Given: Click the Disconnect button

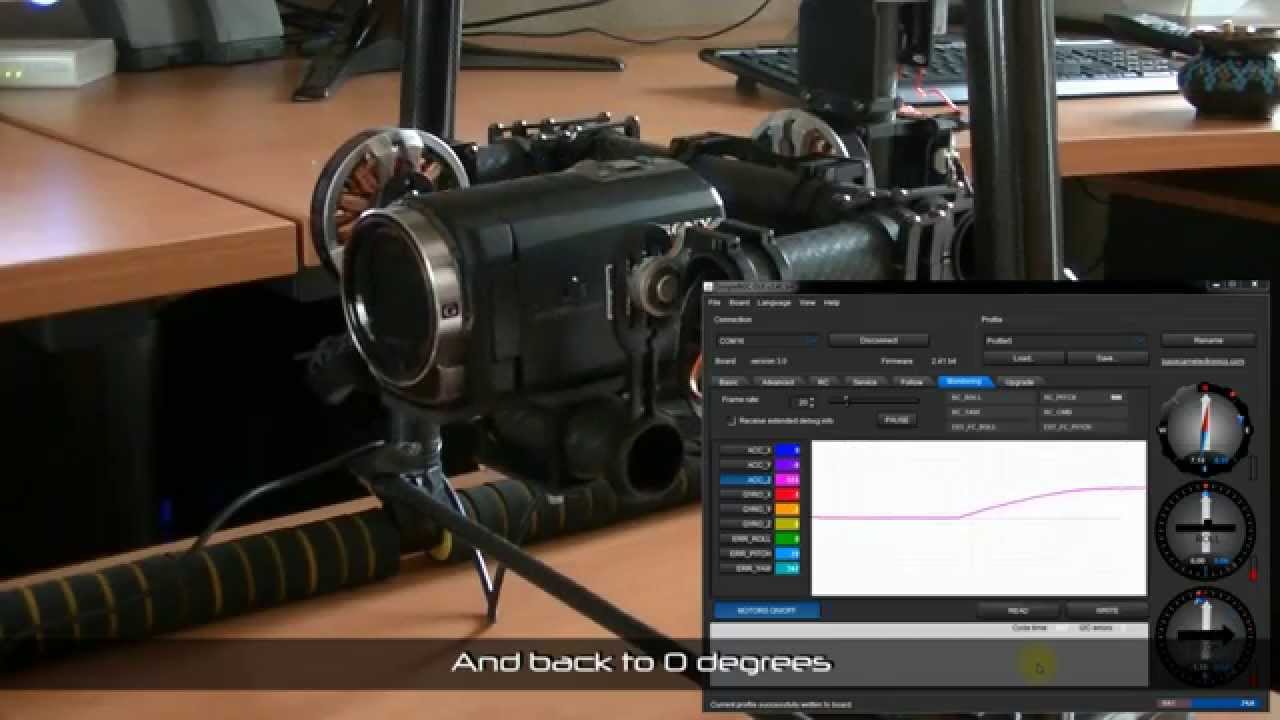Looking at the screenshot, I should 879,340.
